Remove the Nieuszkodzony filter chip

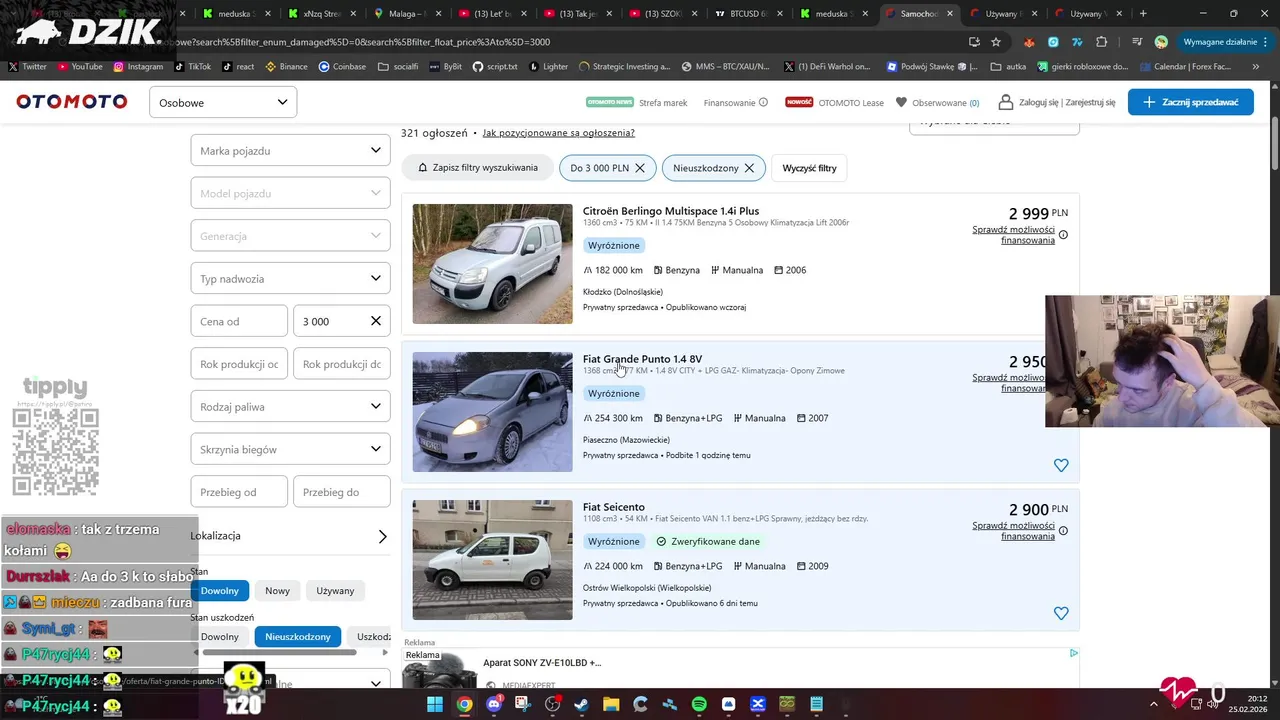[749, 168]
